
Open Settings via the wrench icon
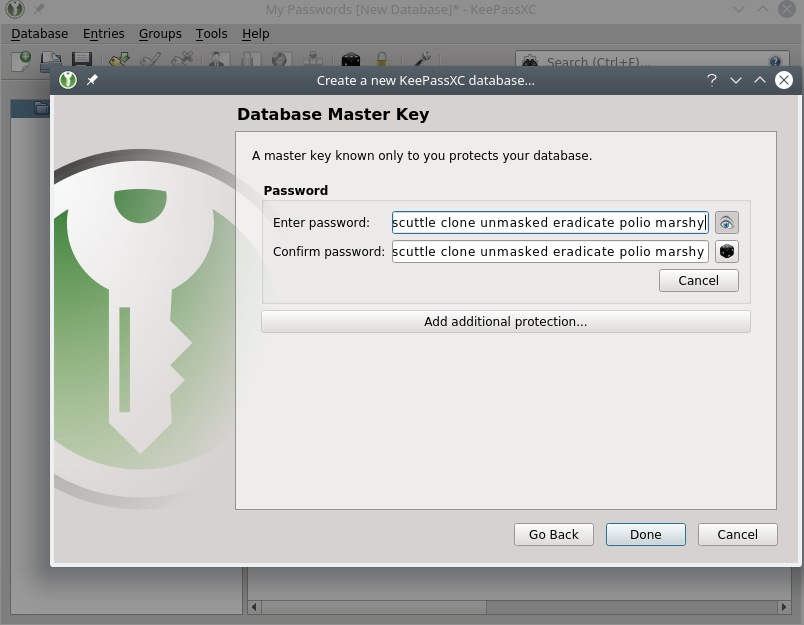422,61
